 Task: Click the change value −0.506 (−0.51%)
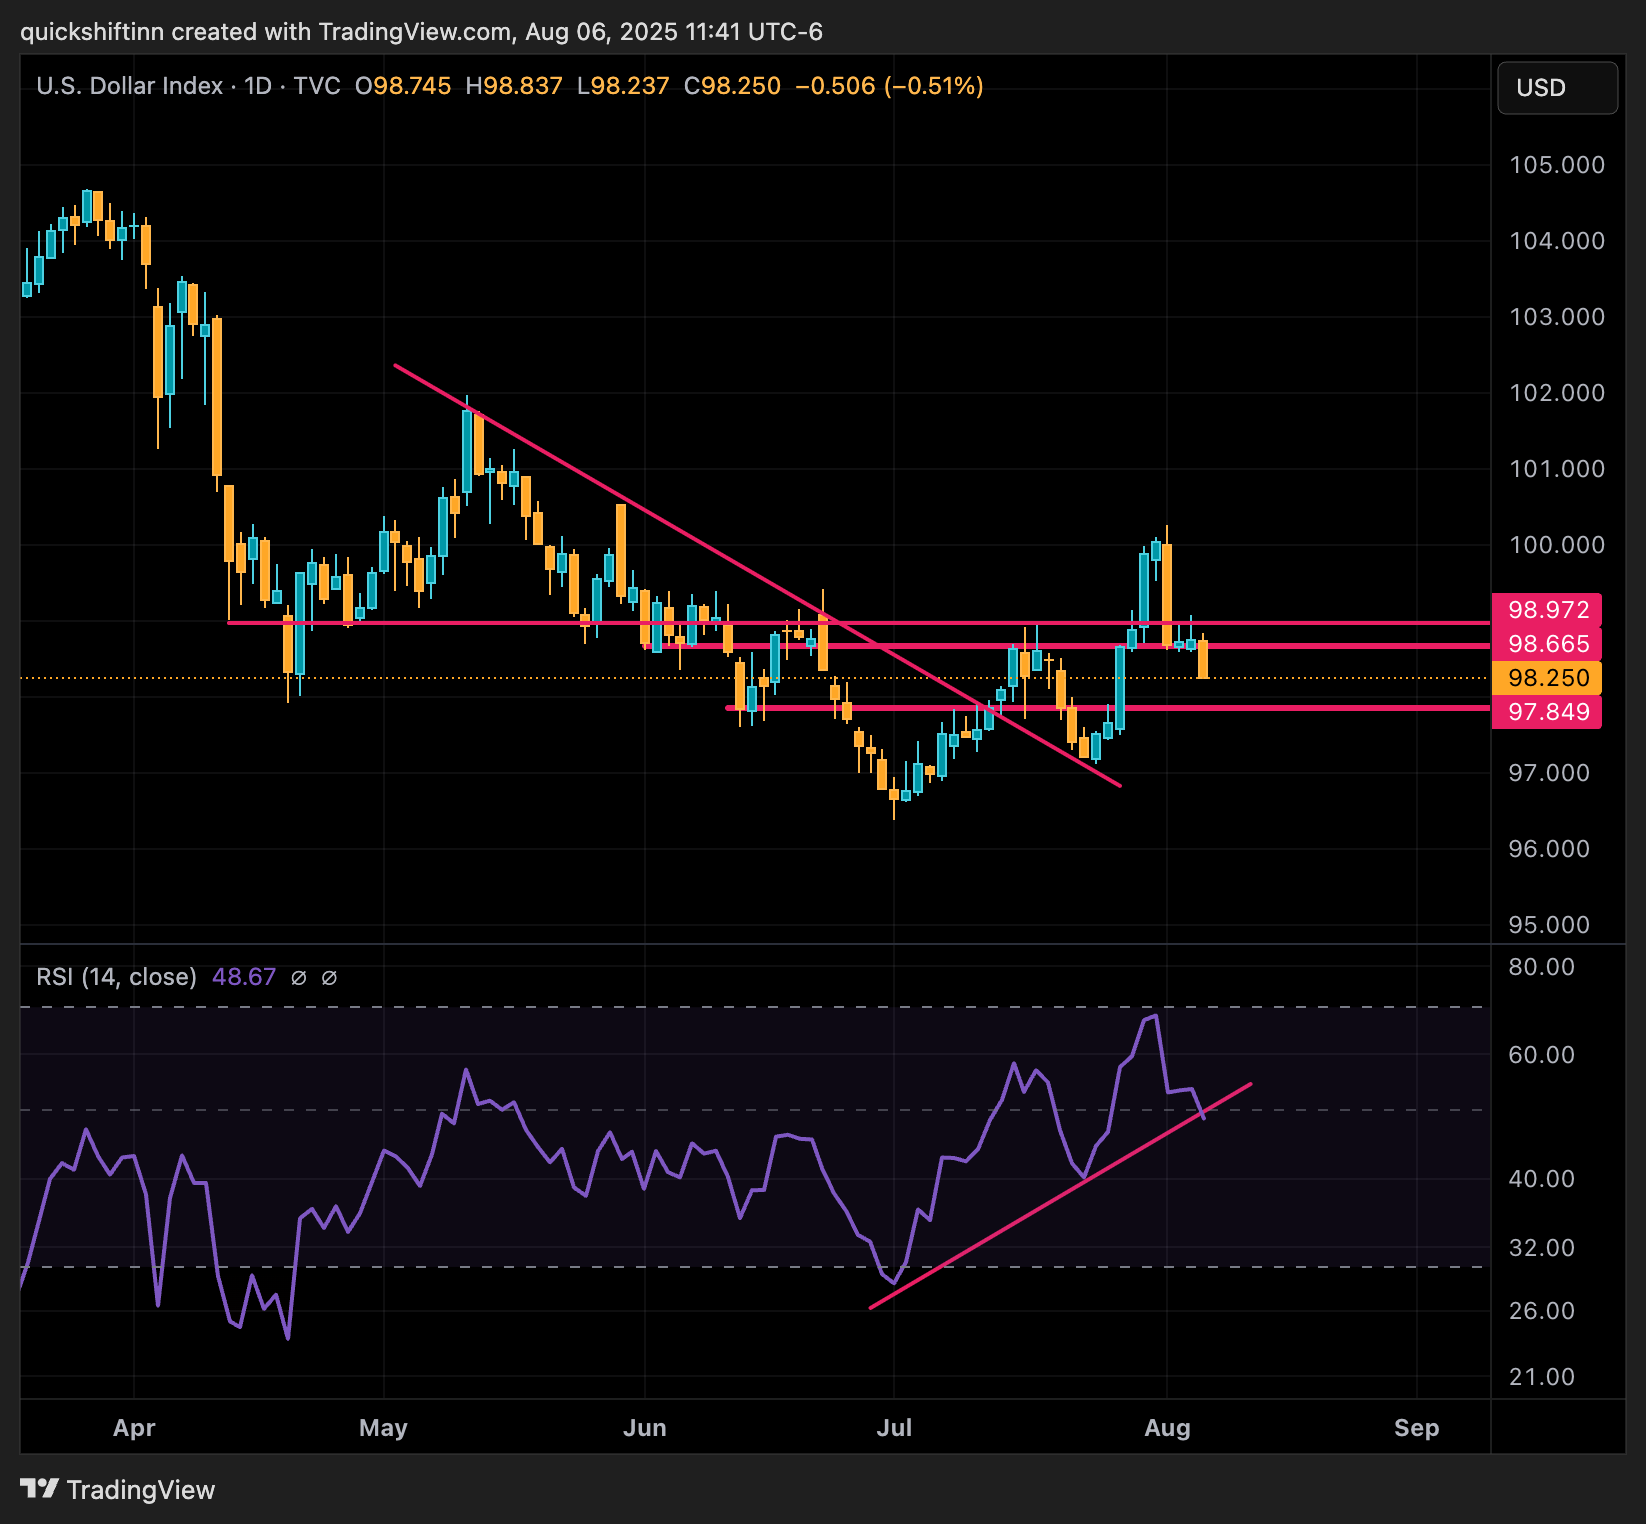889,86
